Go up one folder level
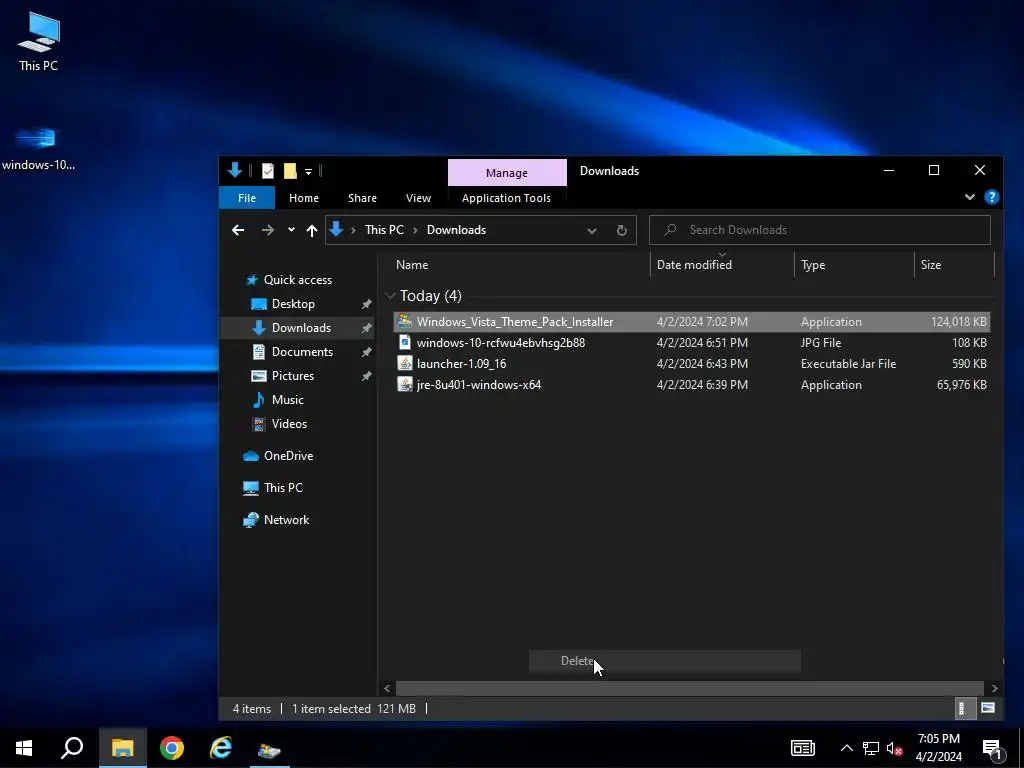Viewport: 1024px width, 768px height. [312, 230]
